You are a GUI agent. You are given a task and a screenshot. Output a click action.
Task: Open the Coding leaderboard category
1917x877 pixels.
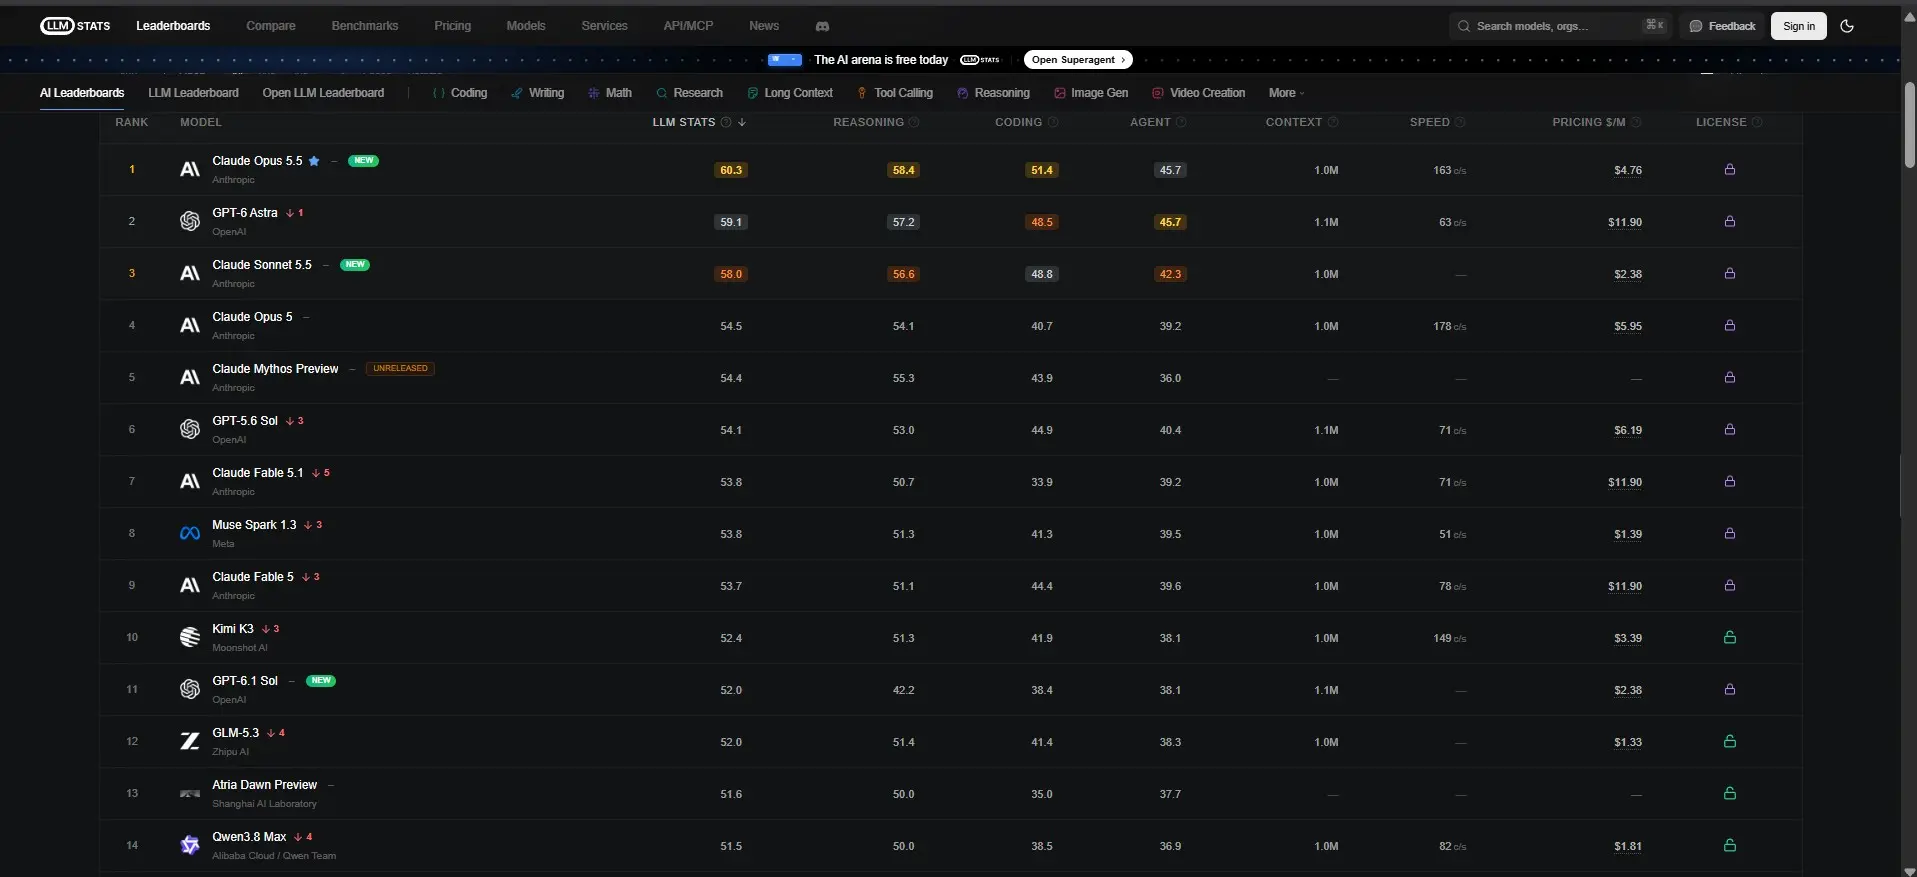tap(460, 93)
